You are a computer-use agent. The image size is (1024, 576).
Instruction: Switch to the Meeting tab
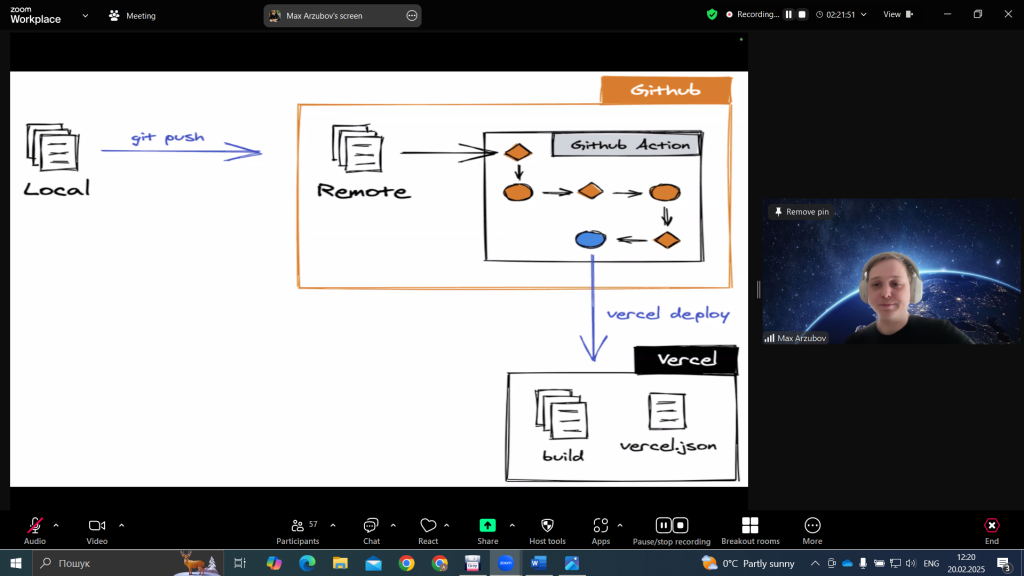pyautogui.click(x=132, y=16)
